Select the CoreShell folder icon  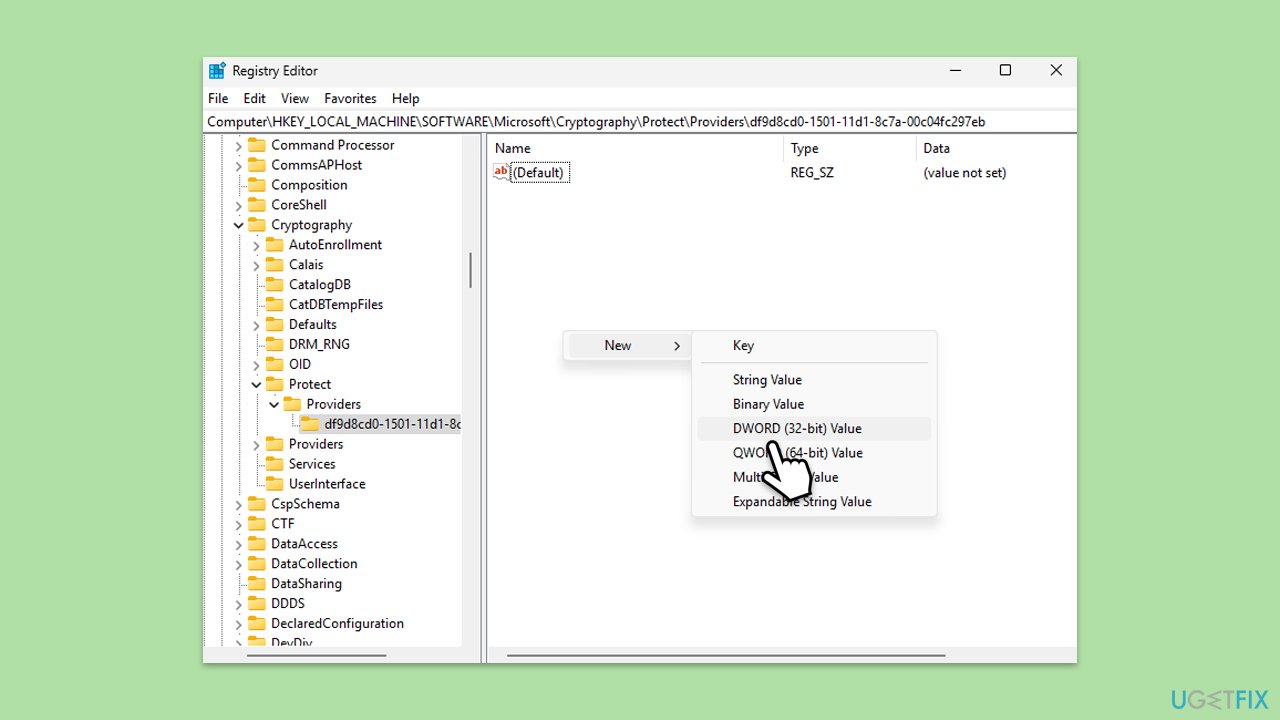pyautogui.click(x=257, y=205)
